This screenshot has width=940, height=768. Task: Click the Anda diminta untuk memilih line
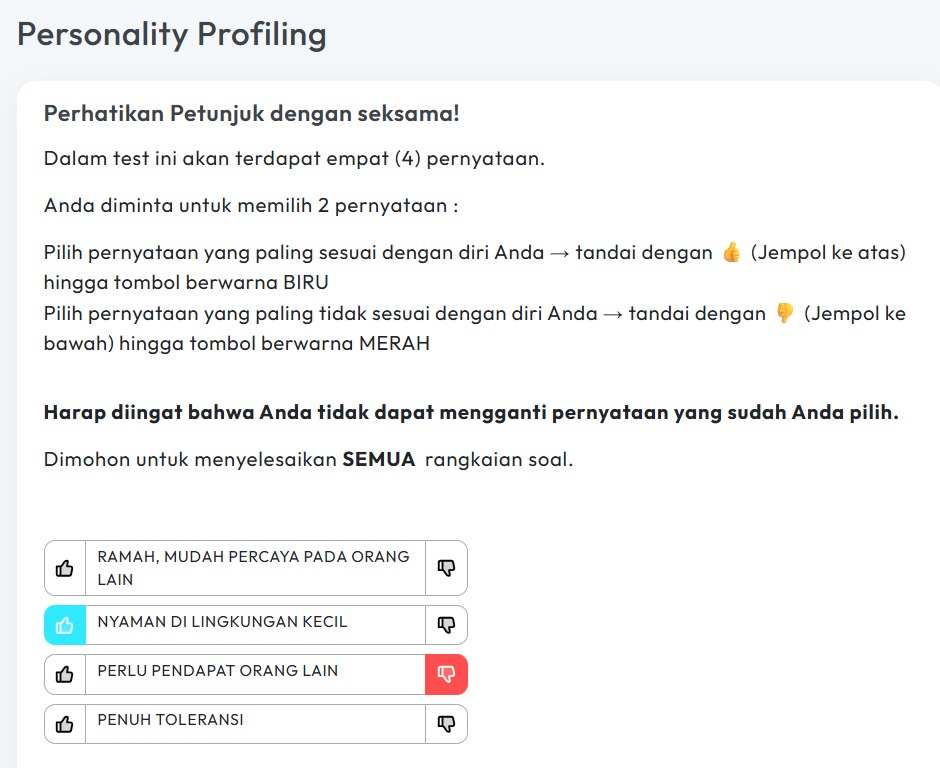pyautogui.click(x=251, y=206)
